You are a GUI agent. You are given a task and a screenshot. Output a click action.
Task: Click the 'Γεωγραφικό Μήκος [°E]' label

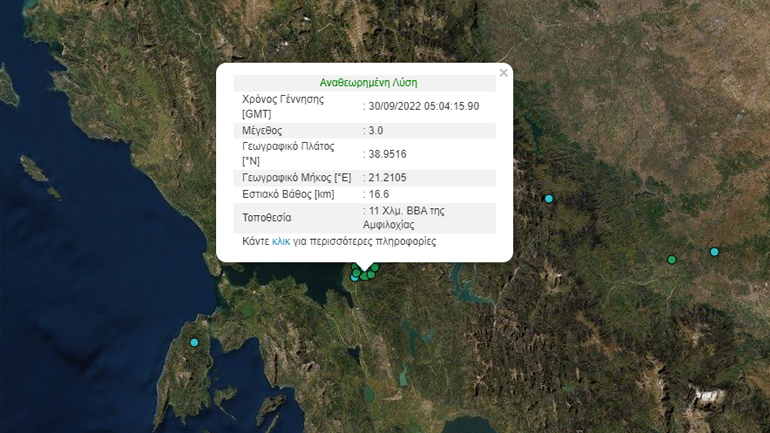[x=294, y=178]
